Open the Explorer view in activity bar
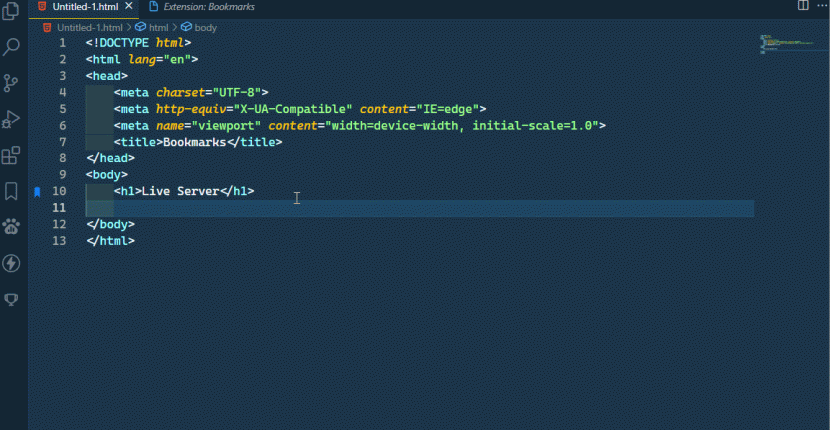 pos(12,13)
